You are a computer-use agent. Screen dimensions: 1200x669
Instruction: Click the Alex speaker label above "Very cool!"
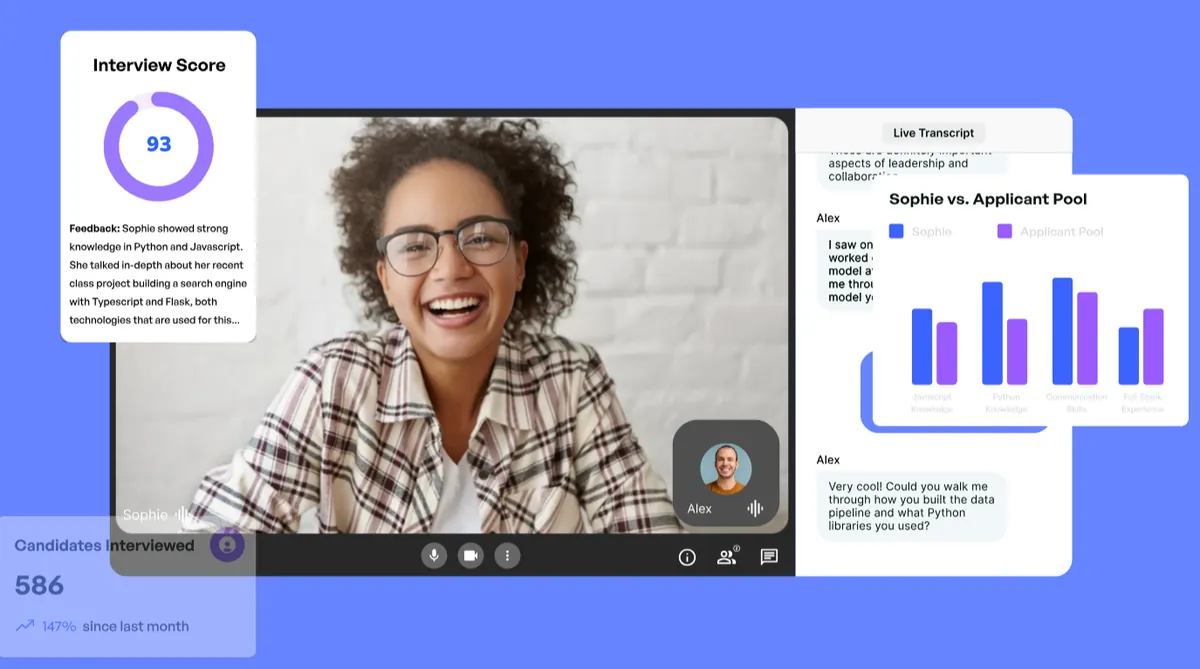coord(828,460)
